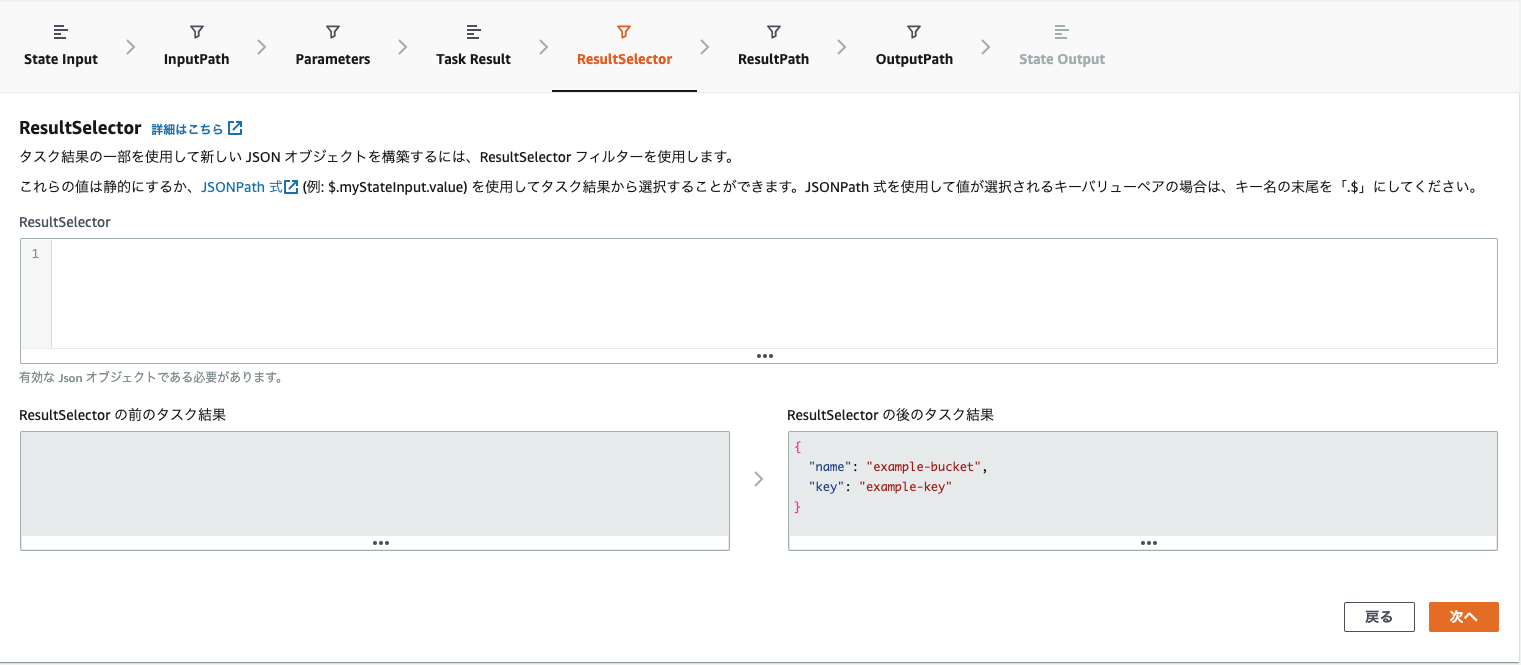Click the ResultPath filter icon
The image size is (1521, 665).
click(x=773, y=31)
